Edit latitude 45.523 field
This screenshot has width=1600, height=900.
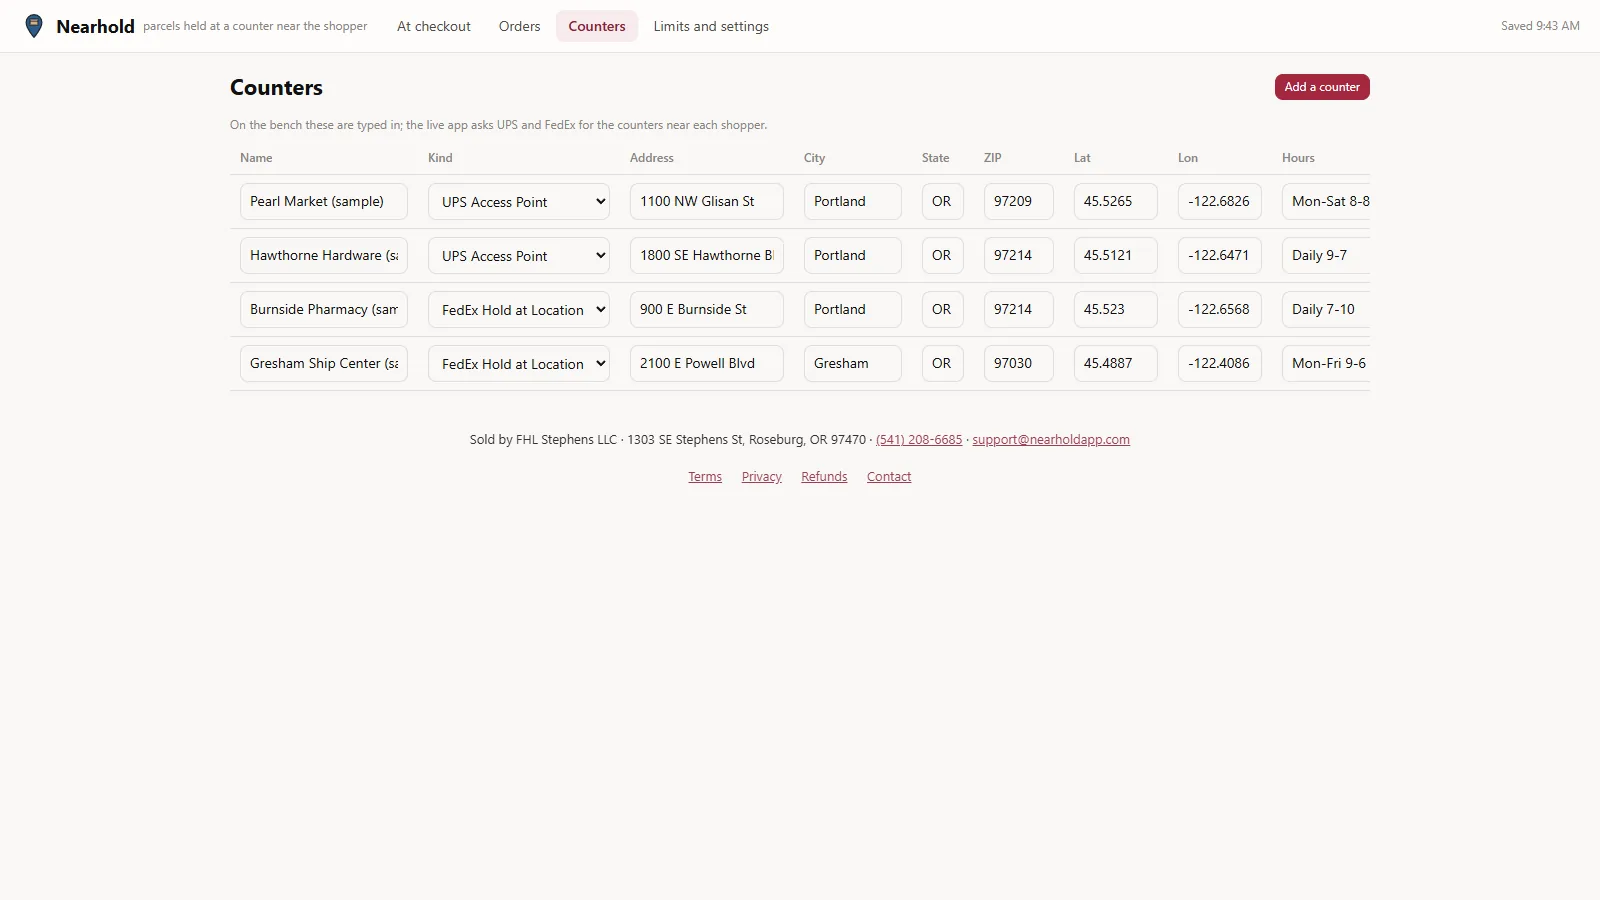1116,309
